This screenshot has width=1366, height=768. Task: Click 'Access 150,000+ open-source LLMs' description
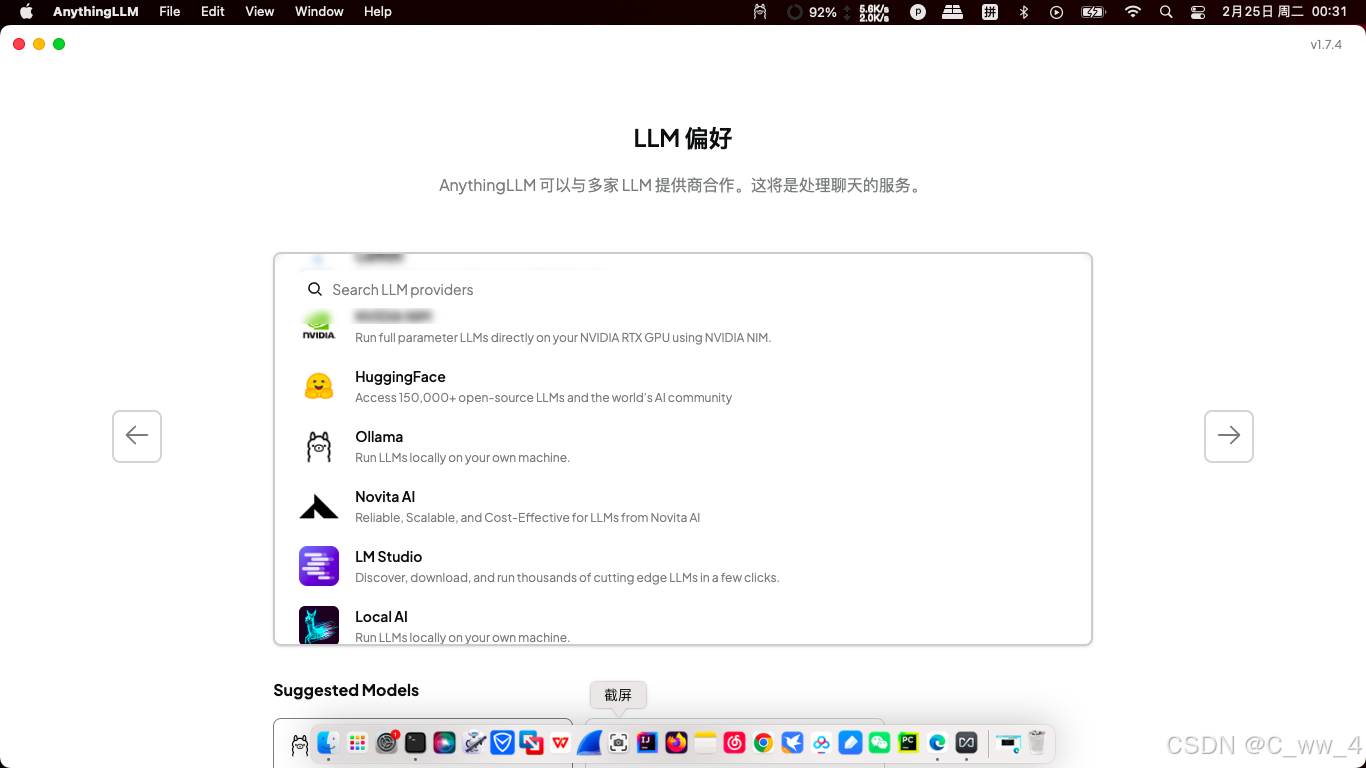coord(544,398)
